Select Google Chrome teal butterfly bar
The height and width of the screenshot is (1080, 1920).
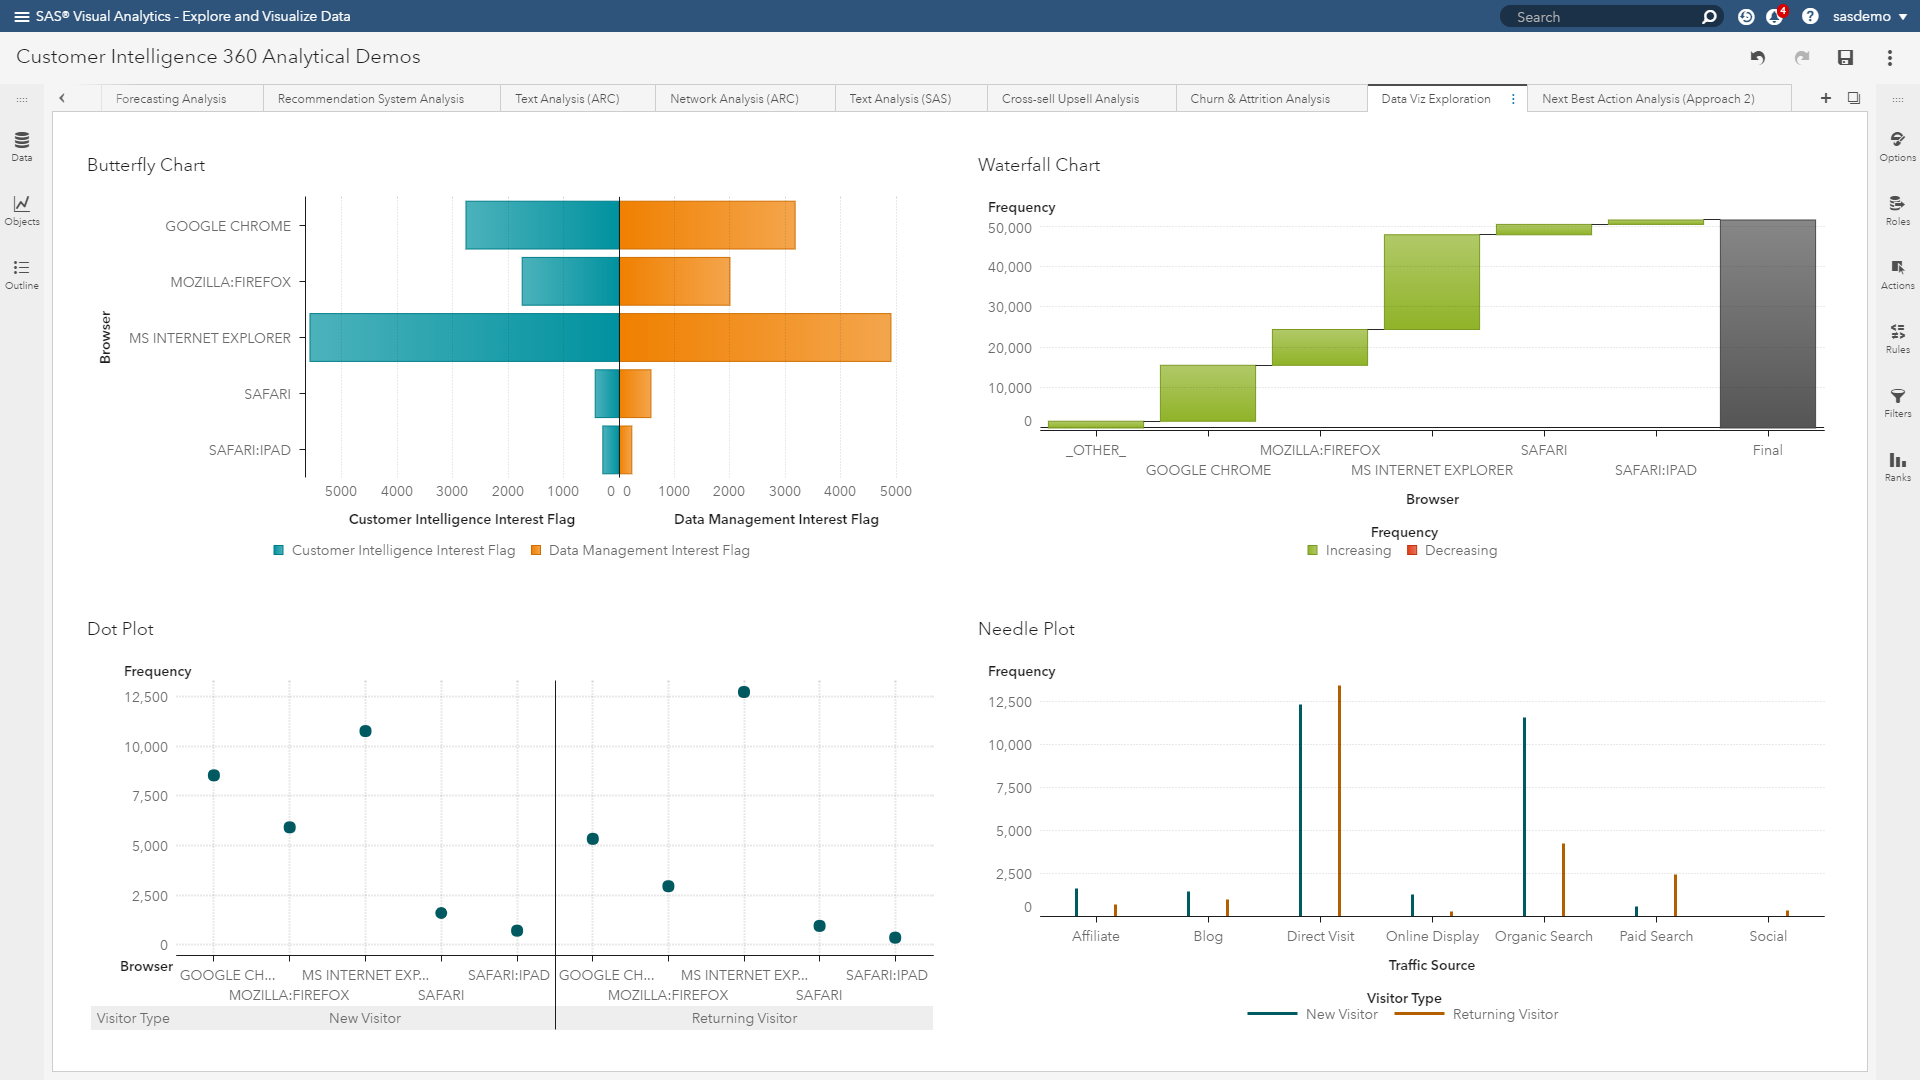pyautogui.click(x=542, y=225)
